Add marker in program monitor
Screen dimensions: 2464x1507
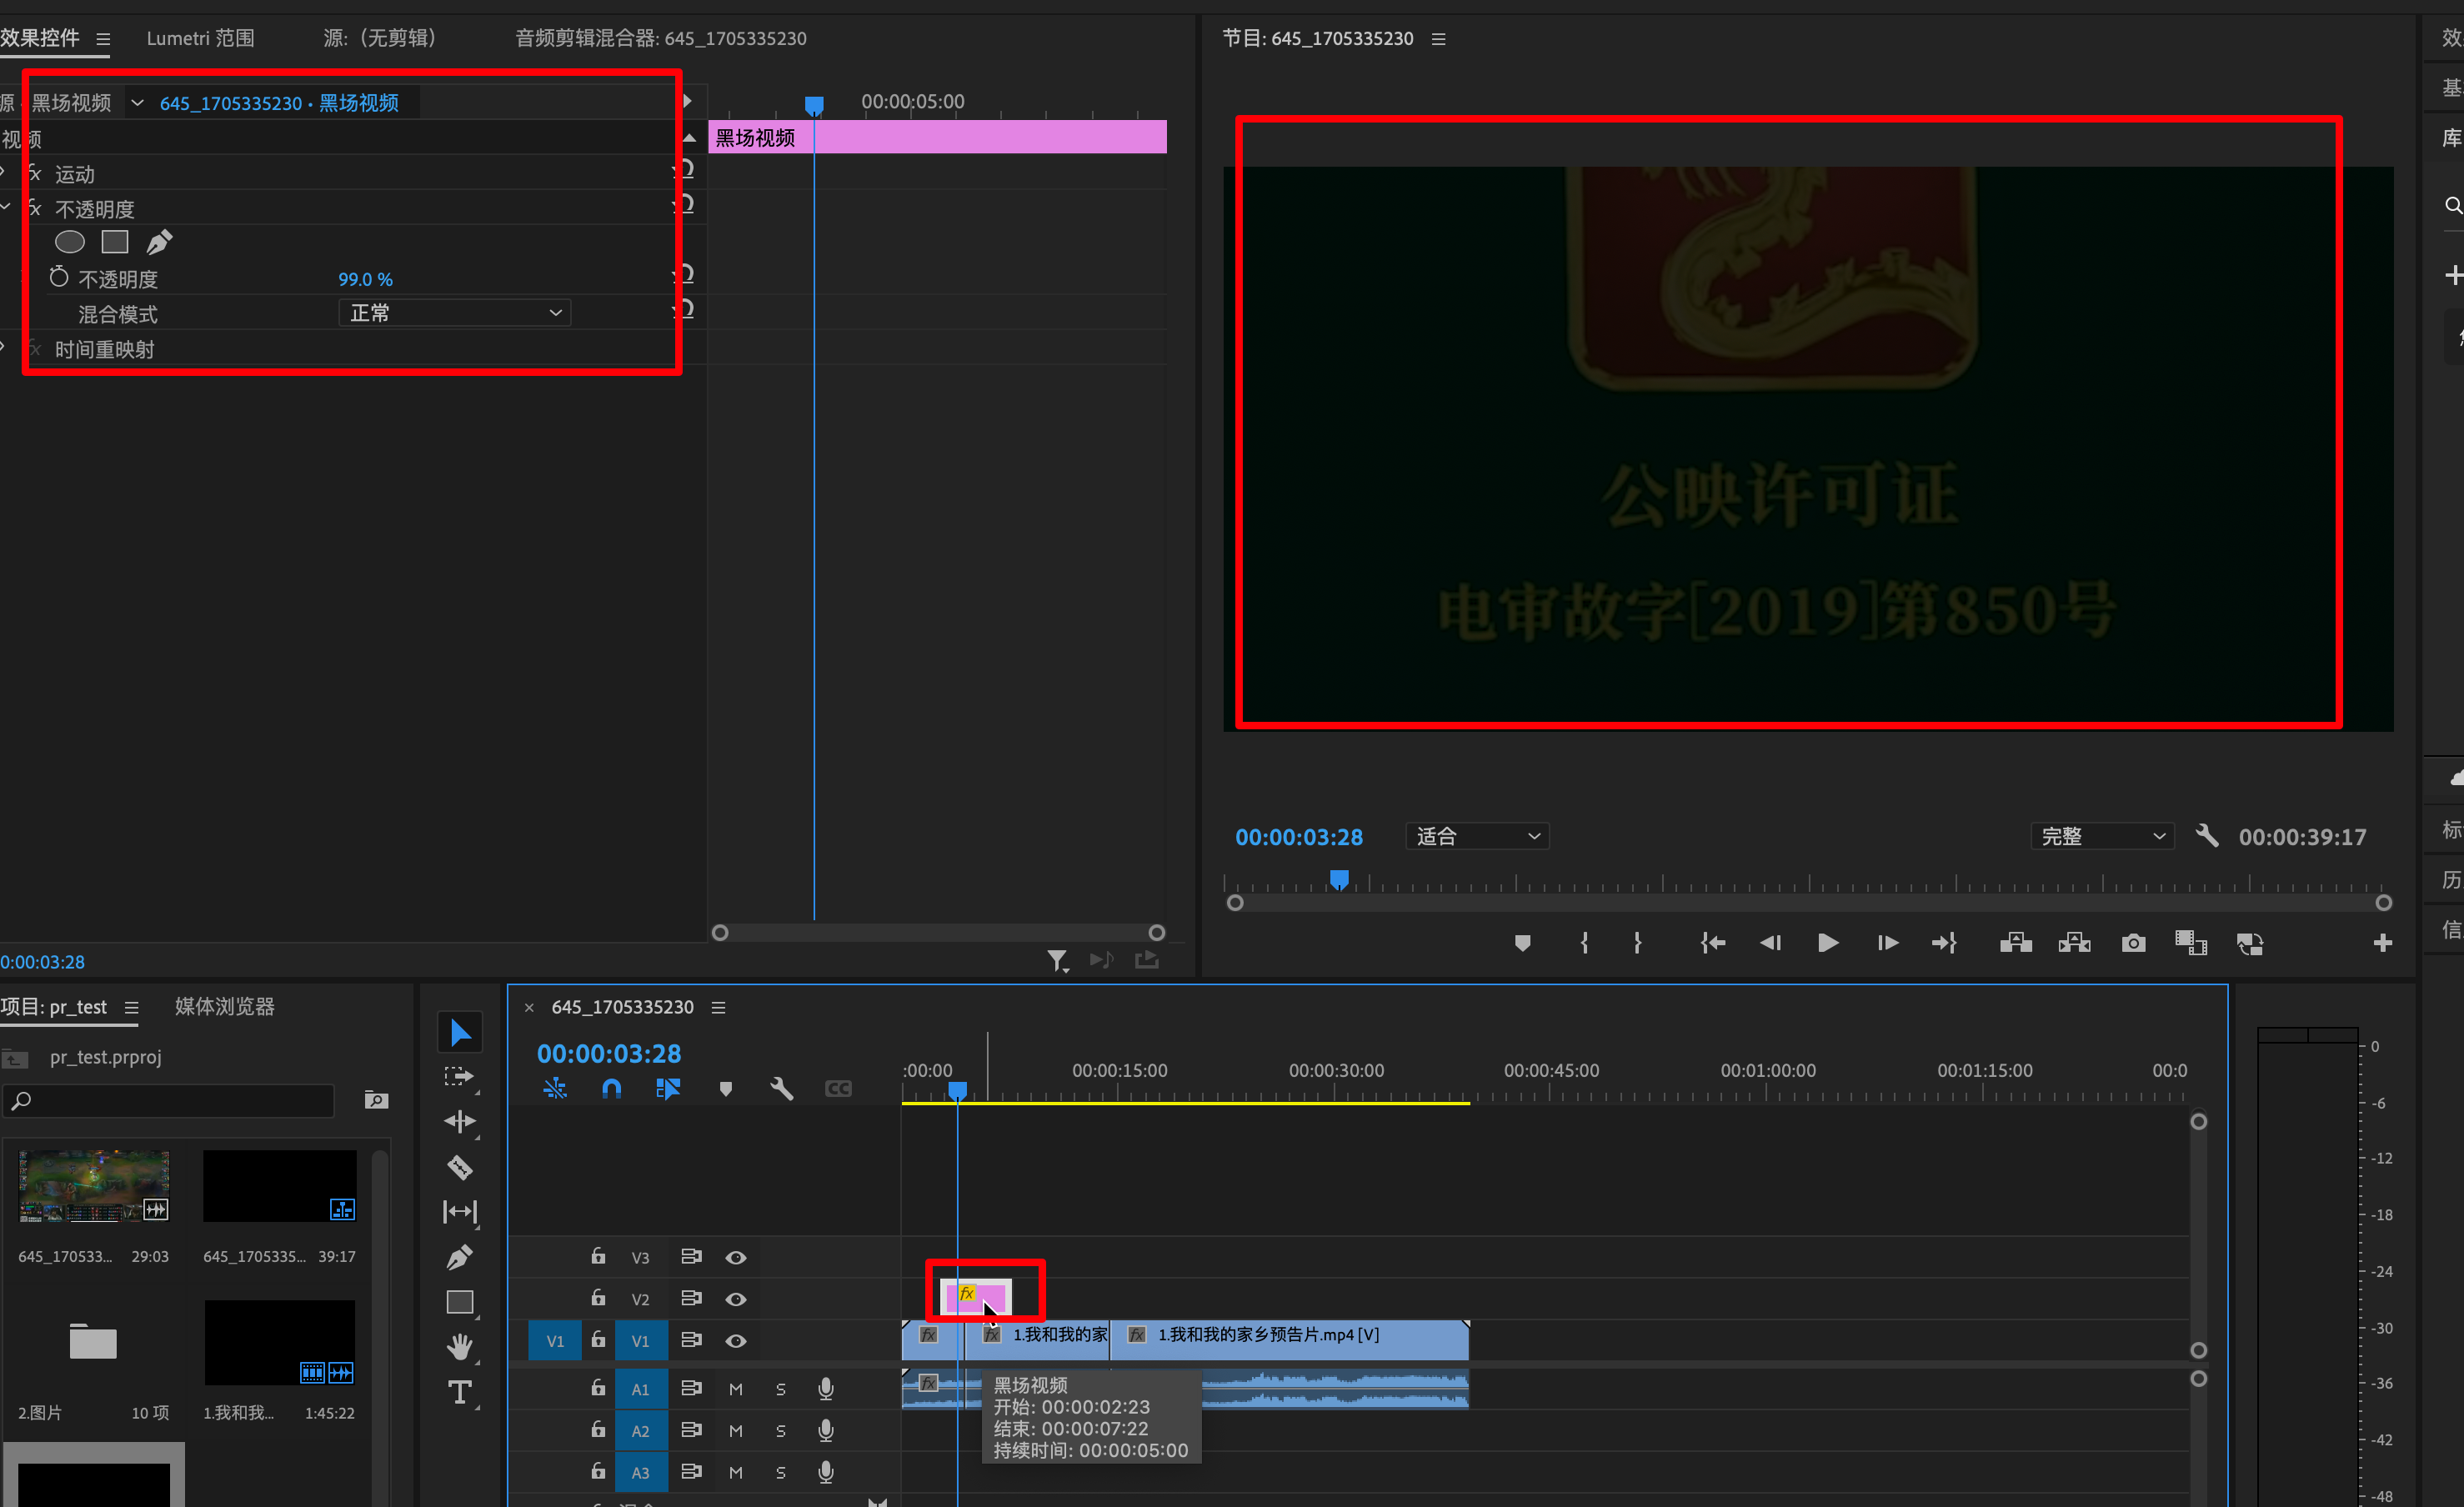coord(1522,943)
